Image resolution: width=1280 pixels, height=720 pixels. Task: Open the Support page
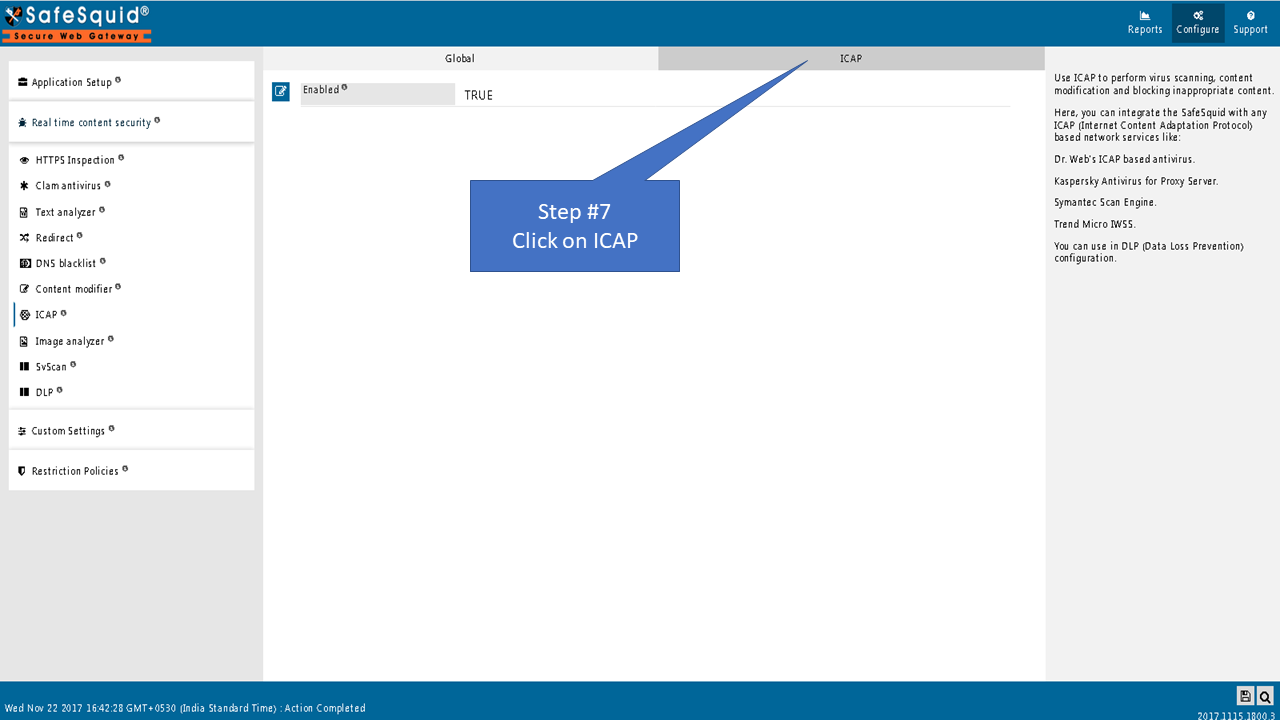click(x=1250, y=22)
